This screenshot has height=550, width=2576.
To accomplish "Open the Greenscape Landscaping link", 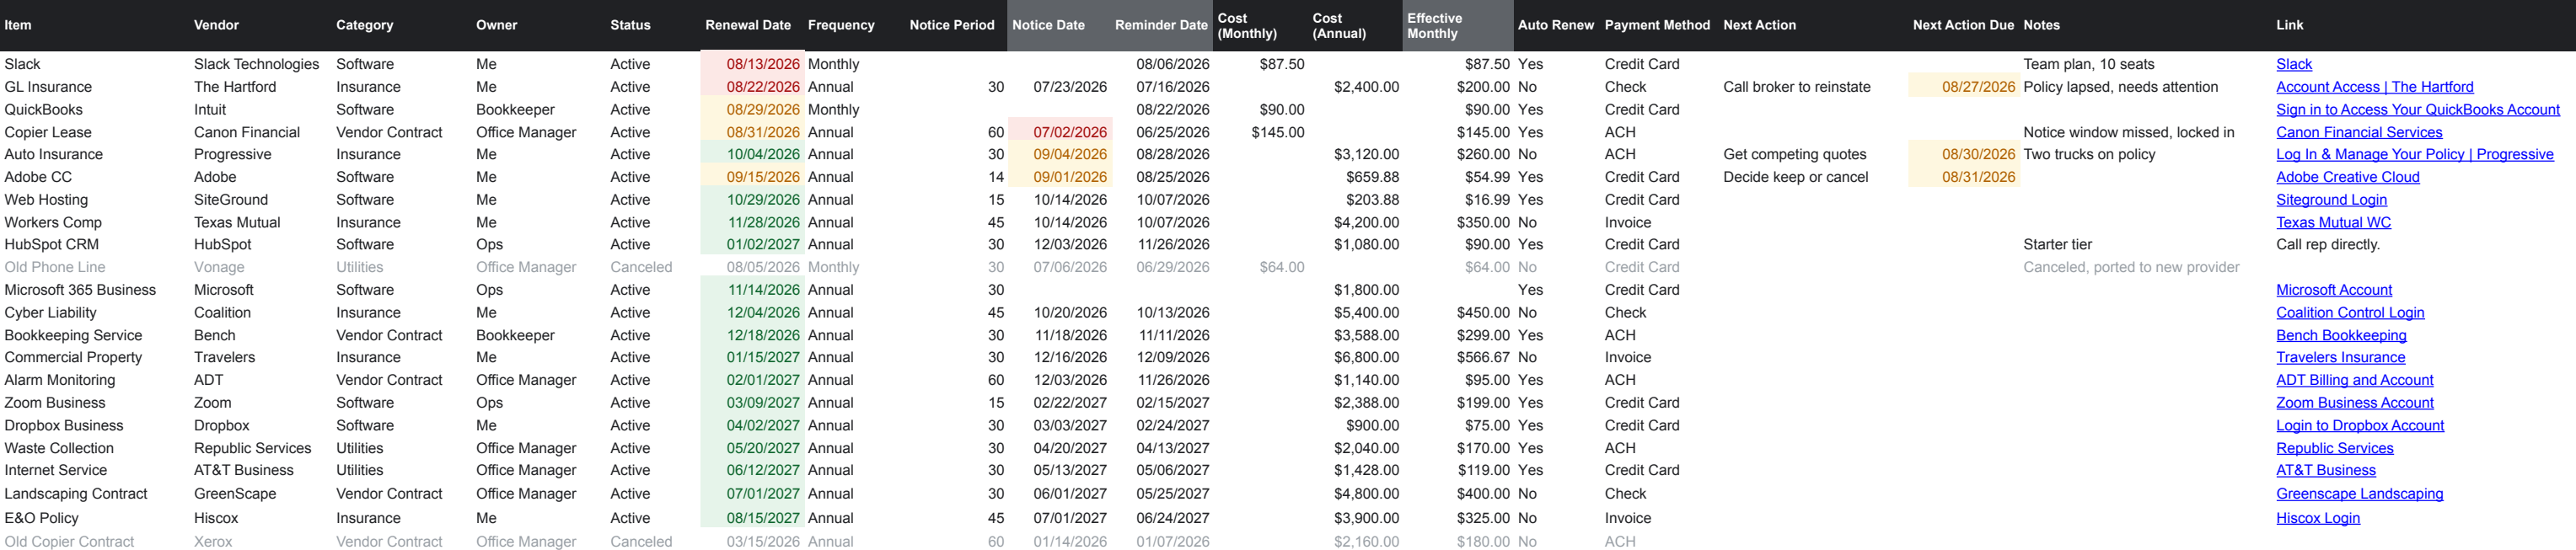I will pyautogui.click(x=2359, y=494).
